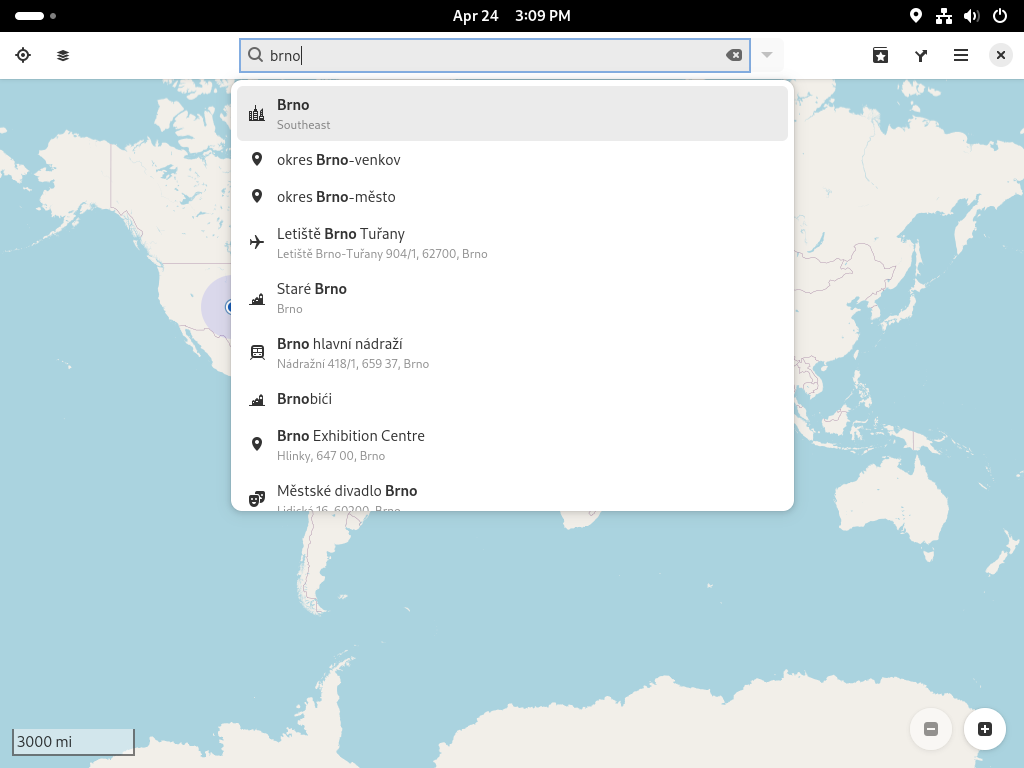Click the 3000 mi scale indicator
This screenshot has height=768, width=1024.
(x=73, y=742)
